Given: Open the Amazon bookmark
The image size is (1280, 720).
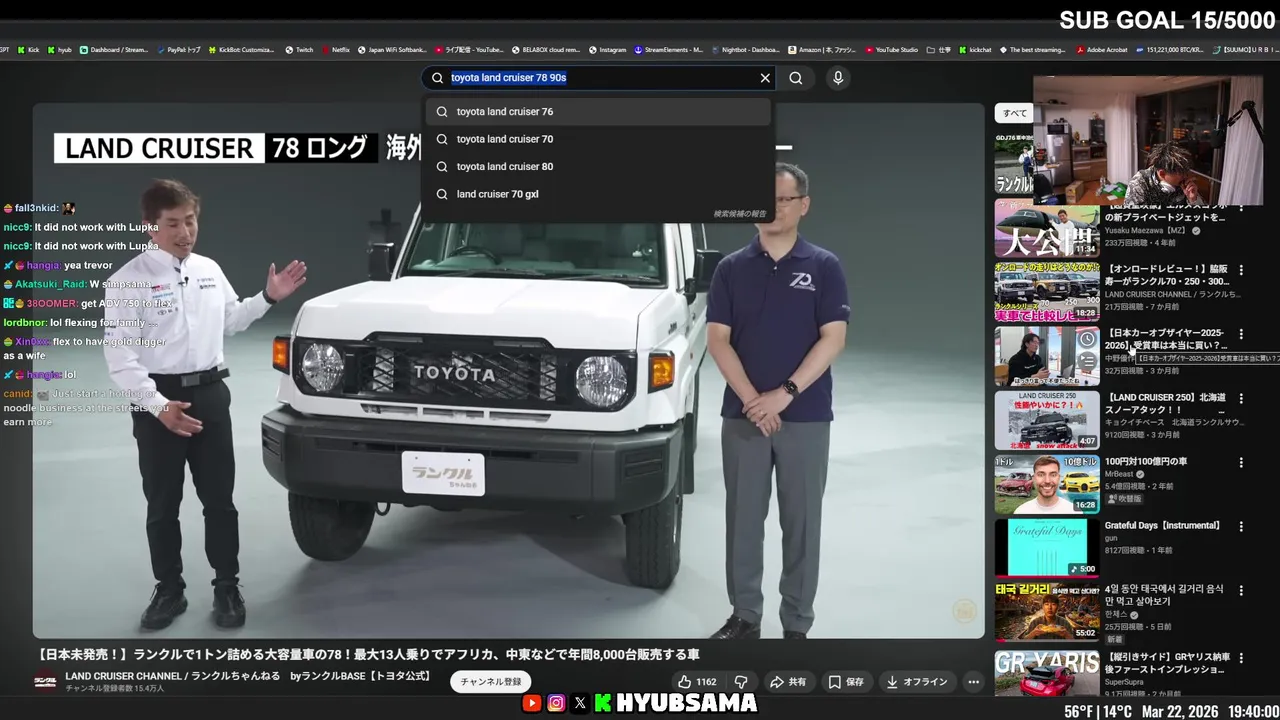Looking at the screenshot, I should coord(822,49).
